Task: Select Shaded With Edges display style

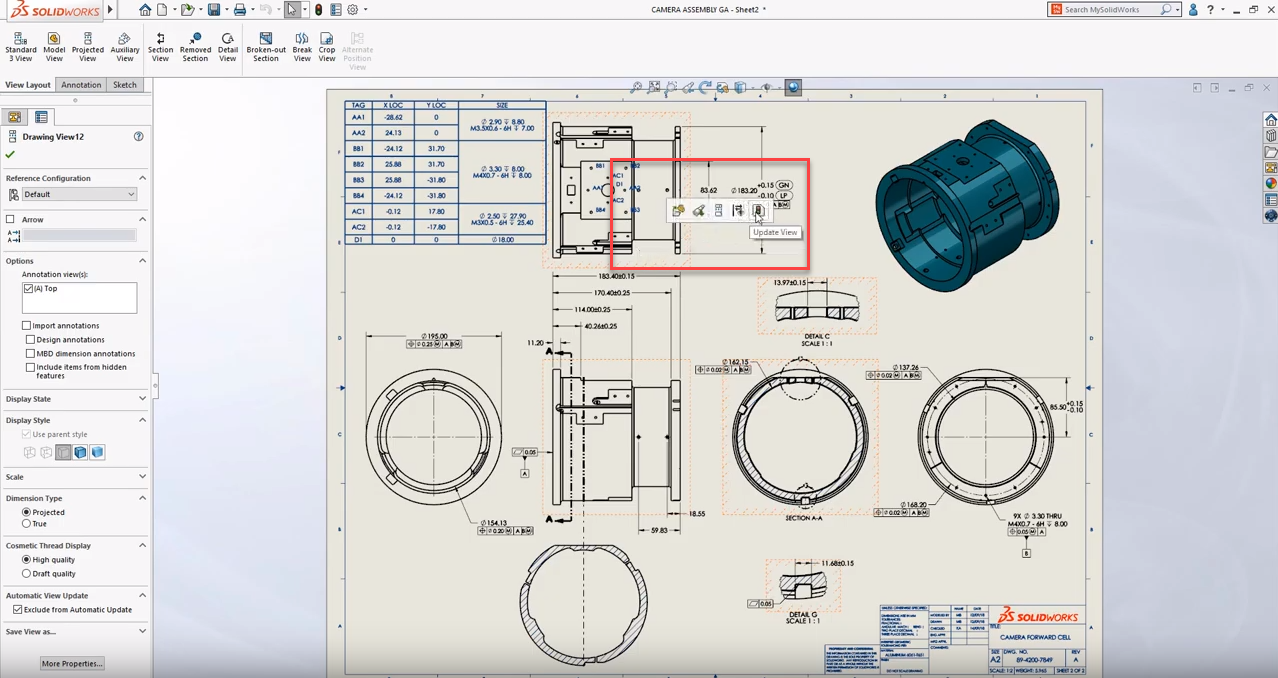Action: tap(81, 453)
